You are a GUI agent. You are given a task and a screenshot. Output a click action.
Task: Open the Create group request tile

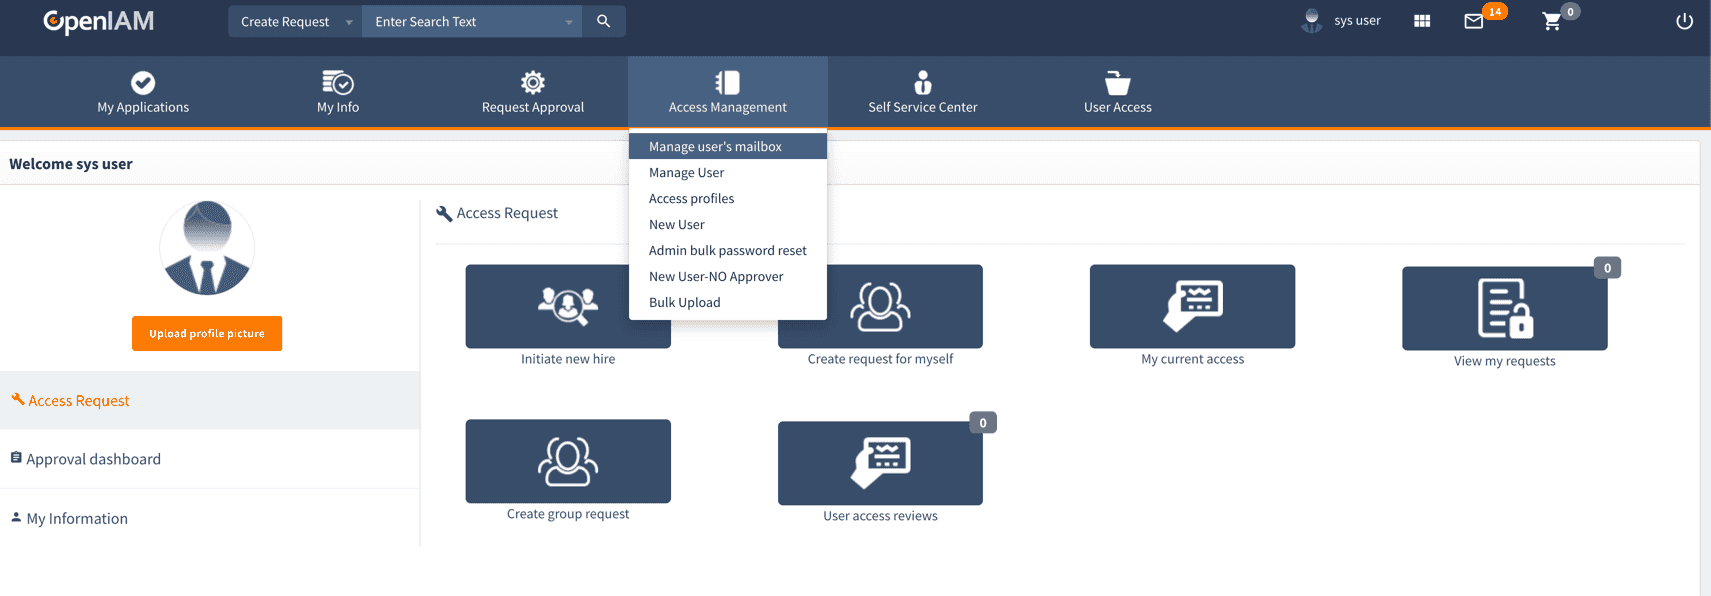(x=568, y=461)
